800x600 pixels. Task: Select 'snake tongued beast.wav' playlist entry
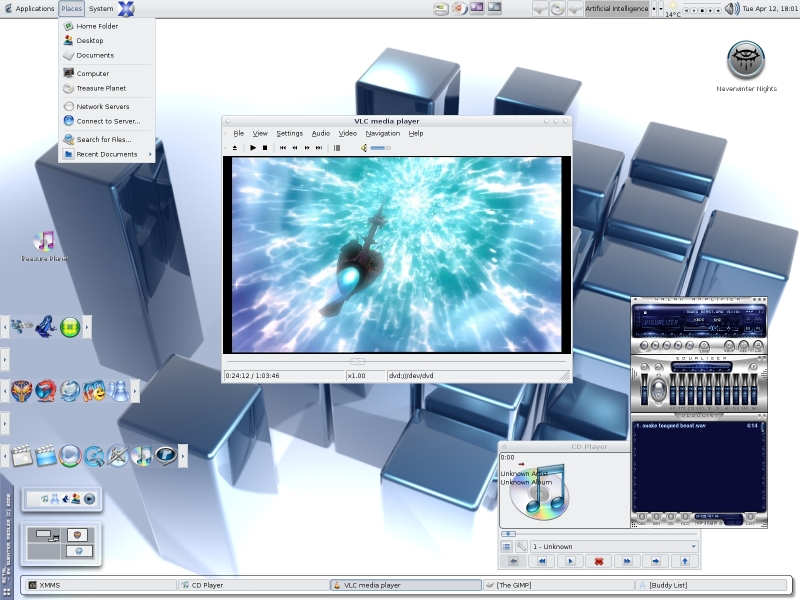pos(696,426)
